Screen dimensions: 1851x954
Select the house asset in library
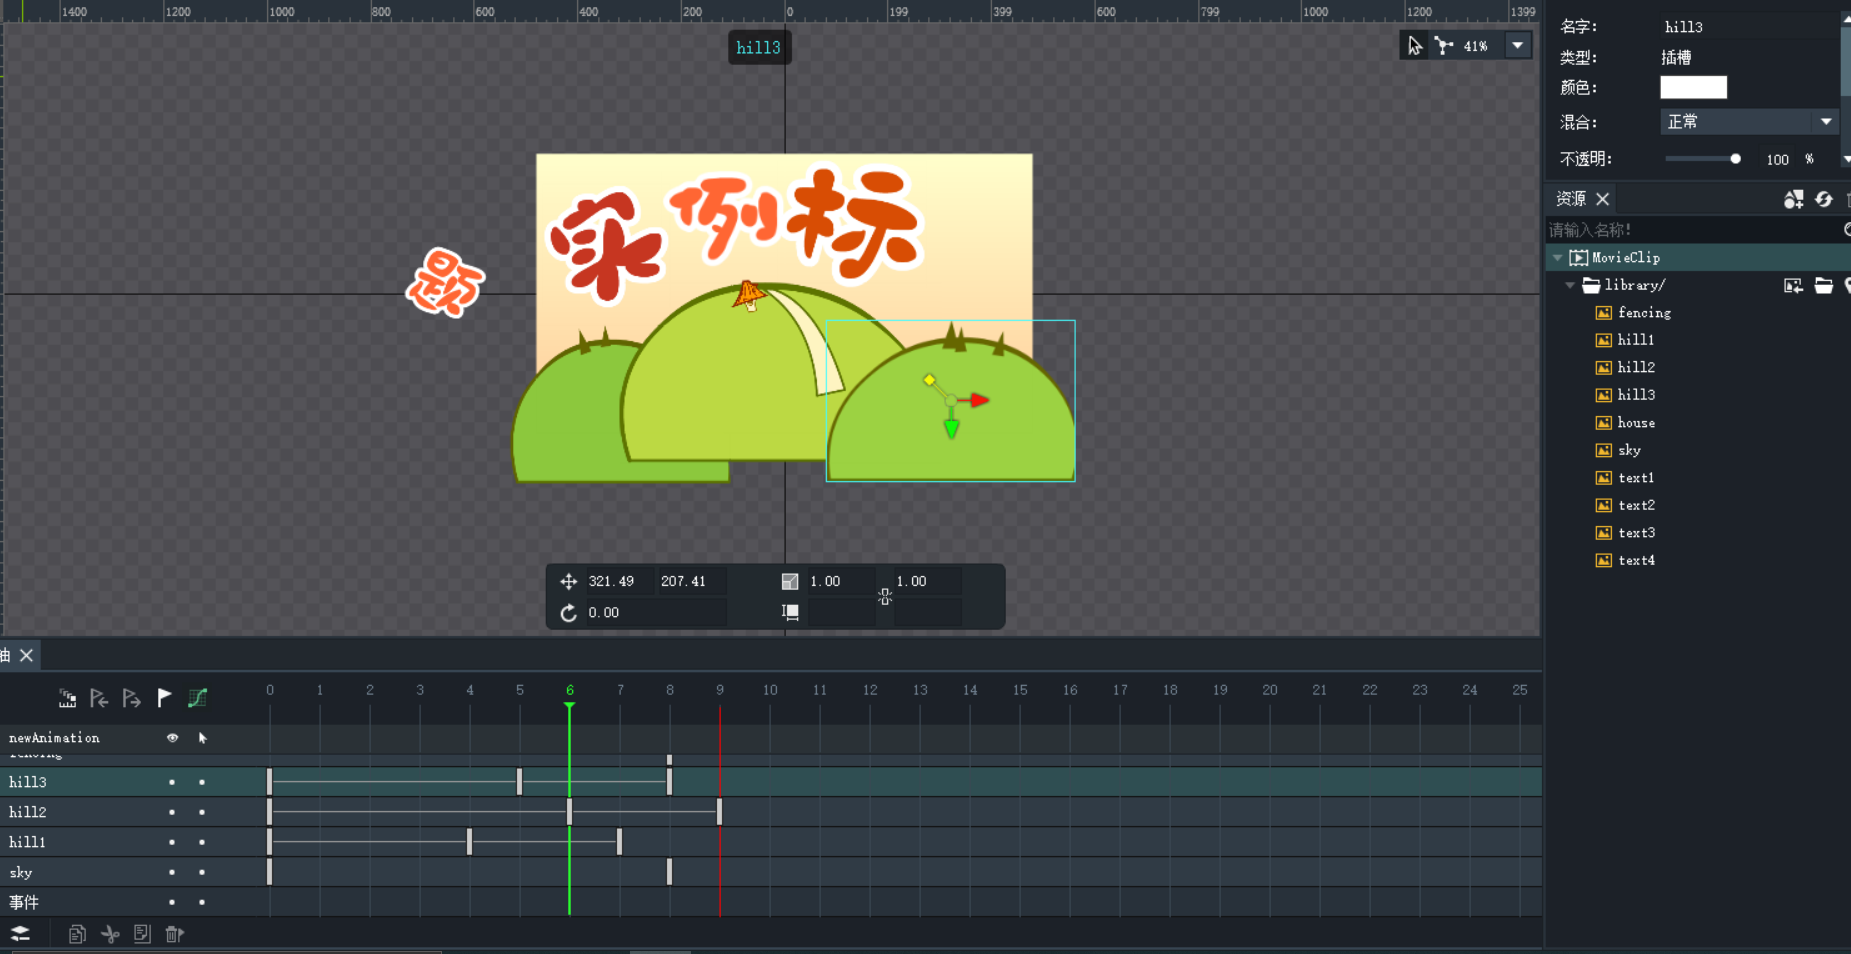(1636, 423)
